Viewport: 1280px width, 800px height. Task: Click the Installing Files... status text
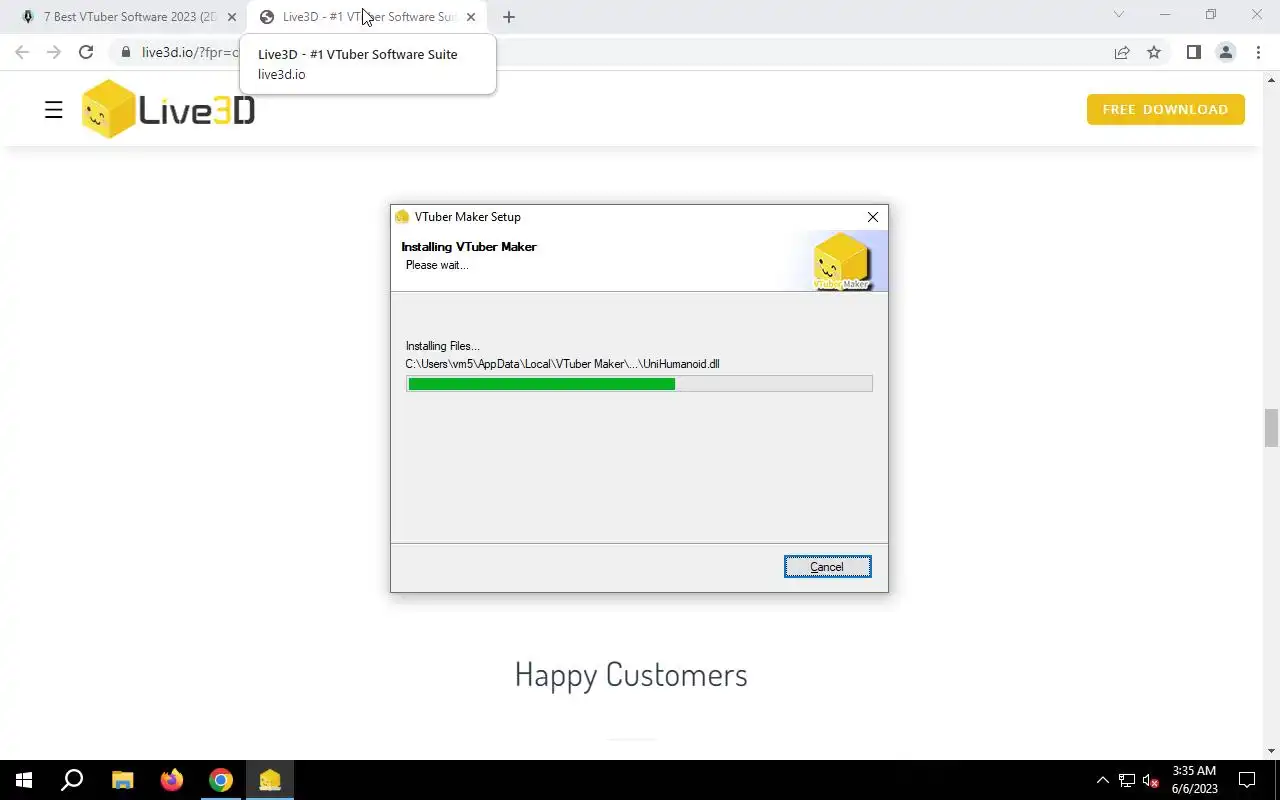[x=443, y=346]
